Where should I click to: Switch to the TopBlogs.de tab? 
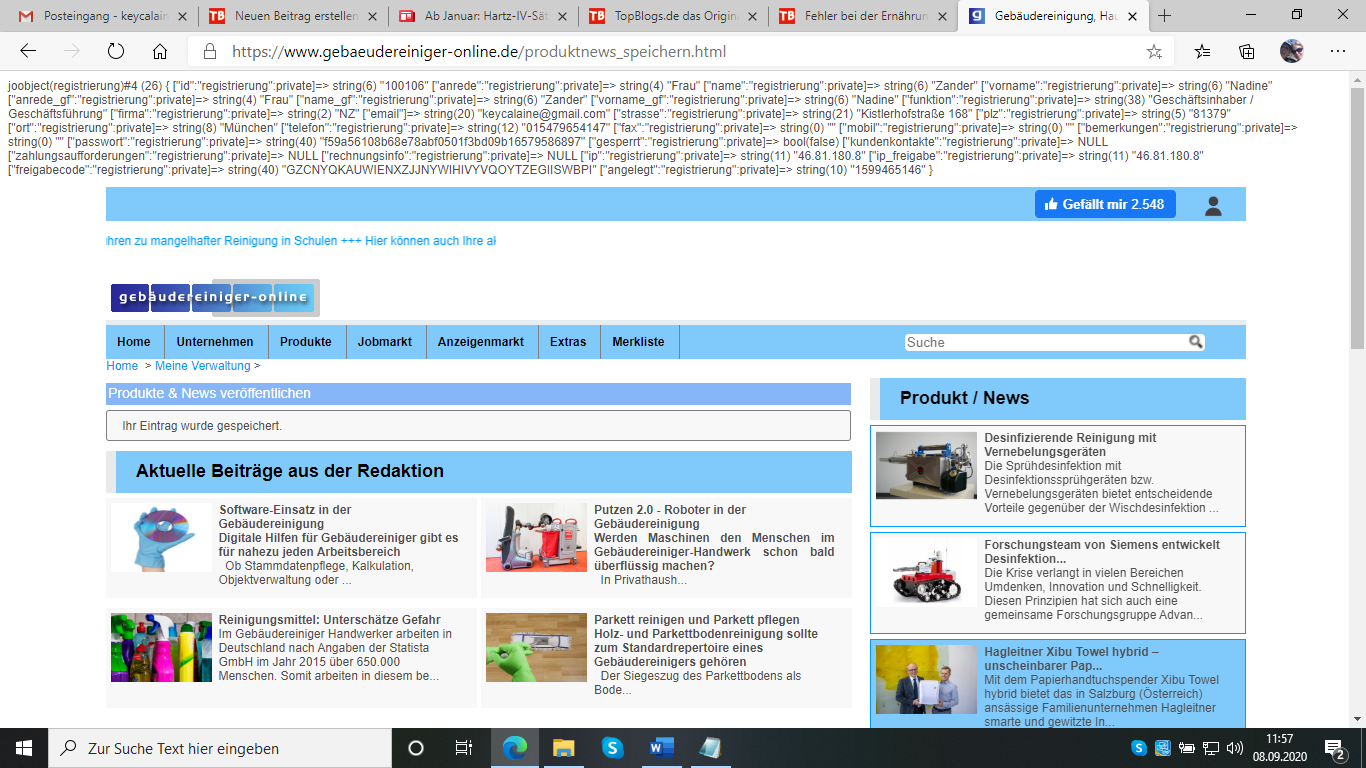(668, 16)
